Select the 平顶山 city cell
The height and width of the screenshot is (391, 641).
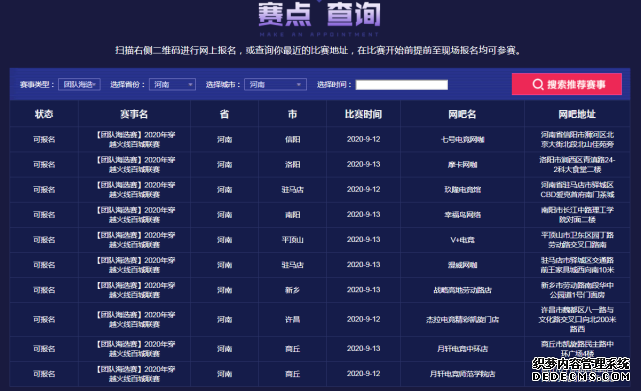(292, 240)
